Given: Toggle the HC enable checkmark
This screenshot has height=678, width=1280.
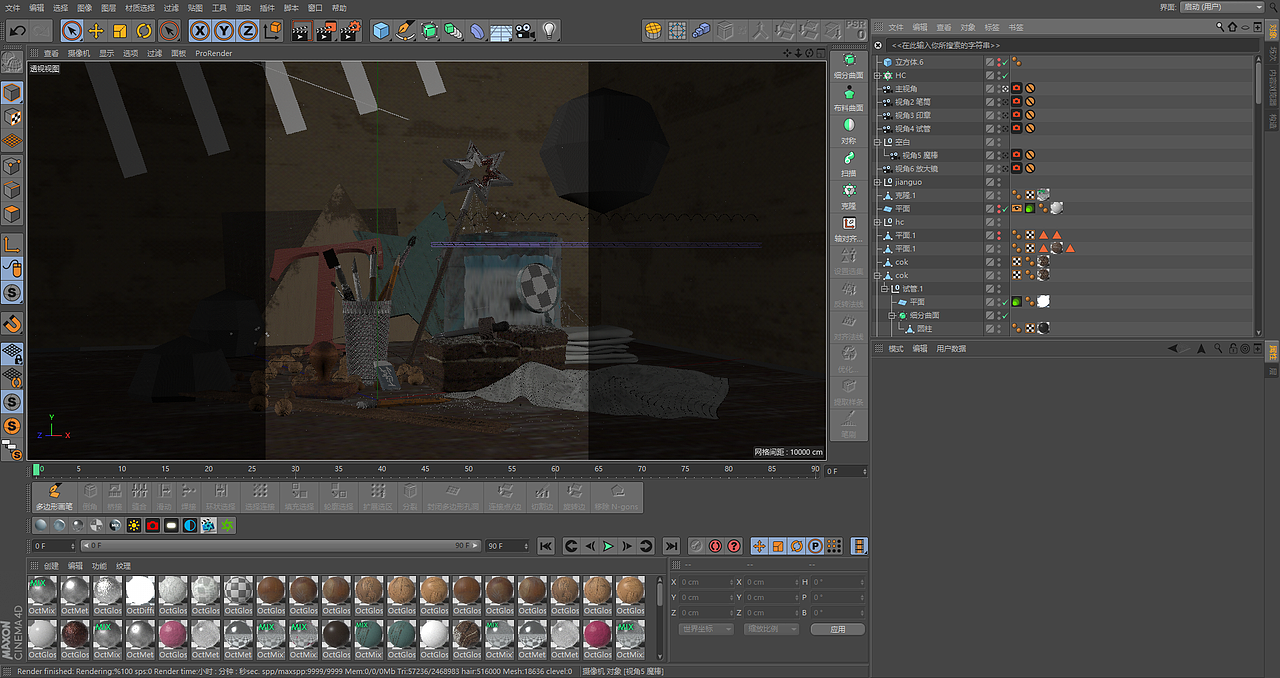Looking at the screenshot, I should click(1005, 75).
